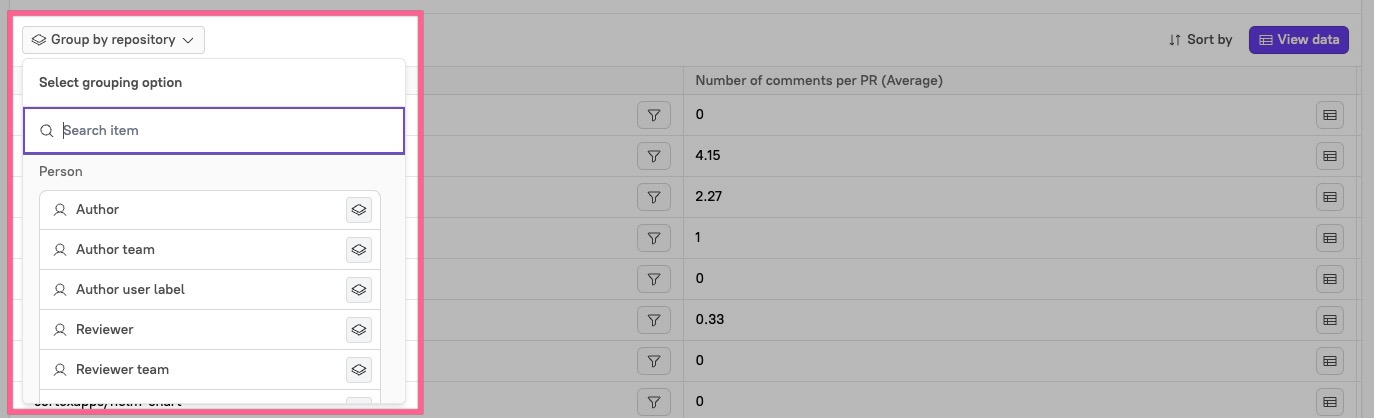This screenshot has height=418, width=1374.
Task: Select the Author grouping option
Action: tap(97, 210)
